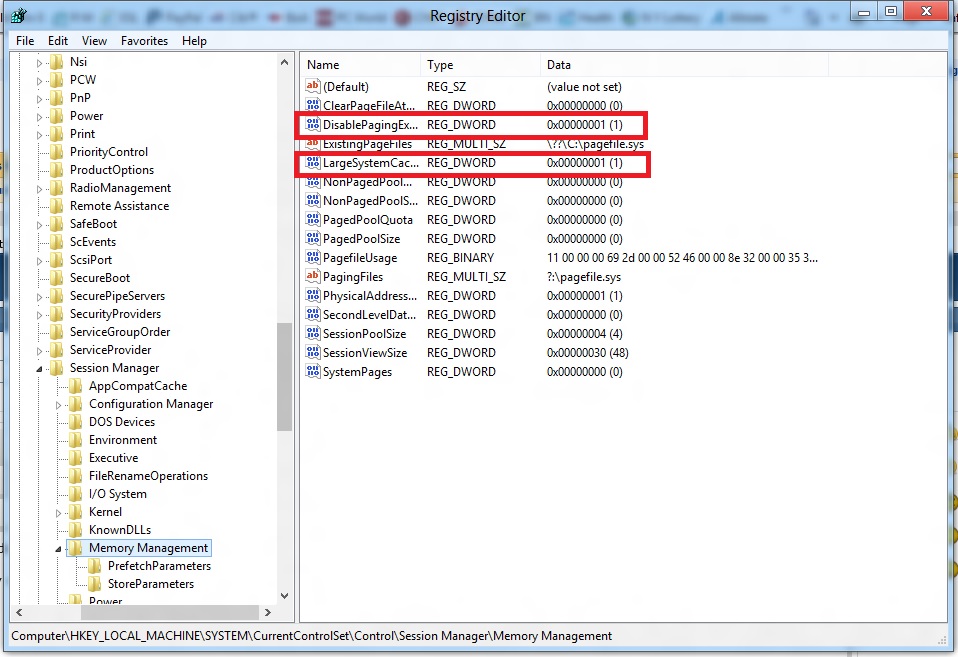Image resolution: width=958 pixels, height=657 pixels.
Task: Select the SessionViewSize value entry
Action: (x=364, y=353)
